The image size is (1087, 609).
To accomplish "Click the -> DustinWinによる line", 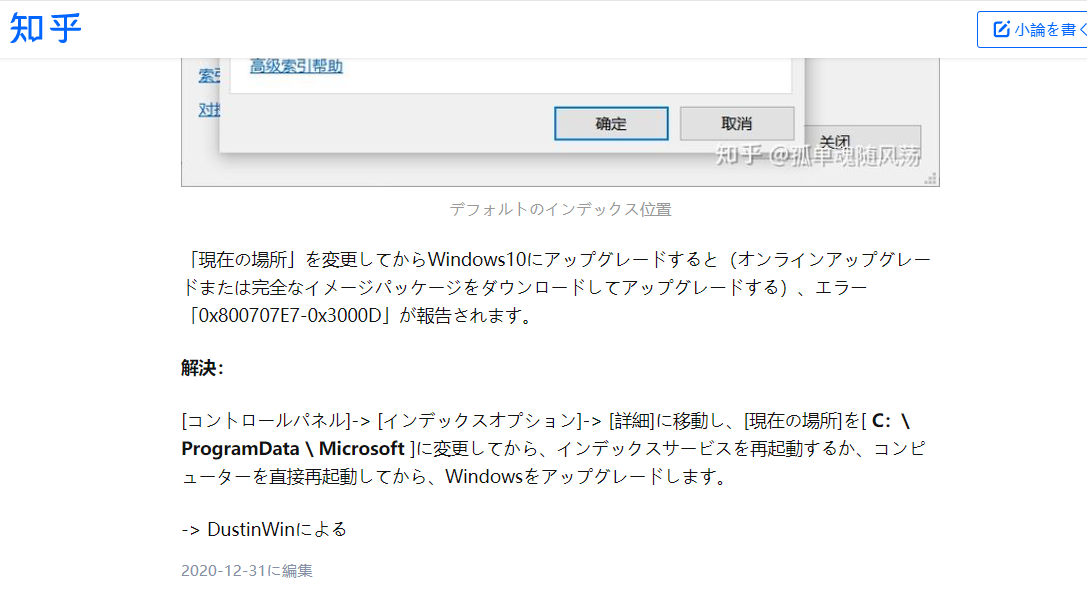I will click(x=264, y=529).
